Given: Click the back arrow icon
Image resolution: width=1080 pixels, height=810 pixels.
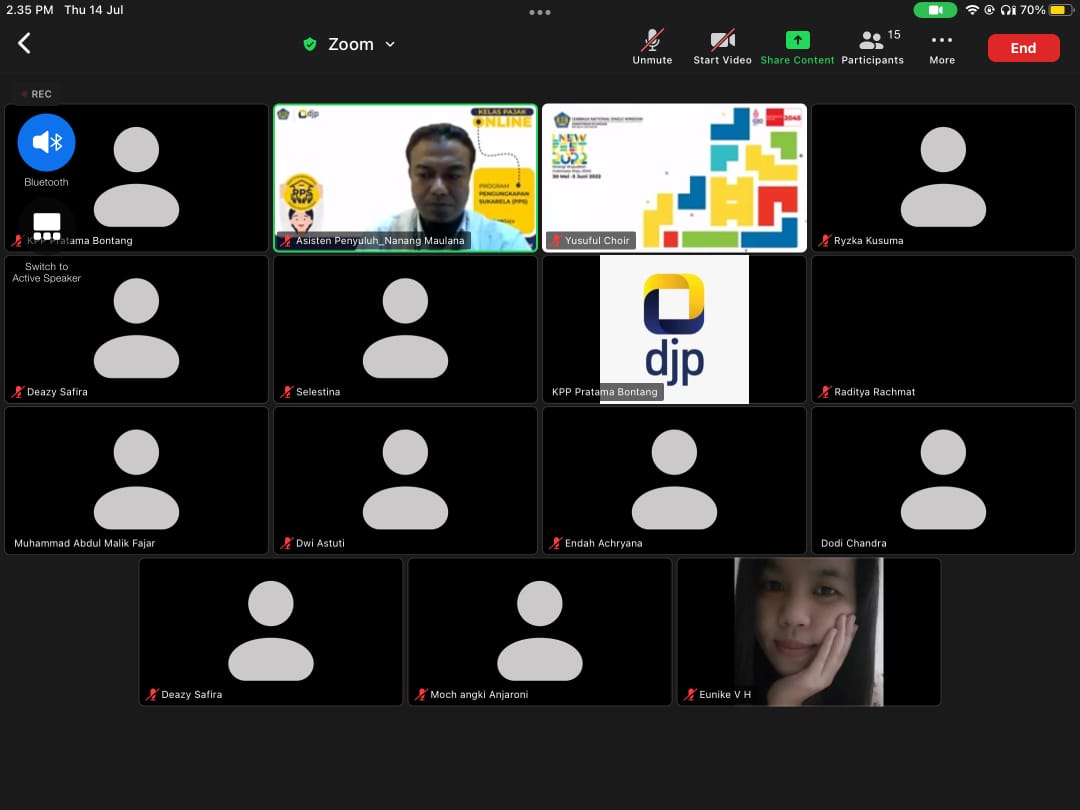Looking at the screenshot, I should click(25, 43).
